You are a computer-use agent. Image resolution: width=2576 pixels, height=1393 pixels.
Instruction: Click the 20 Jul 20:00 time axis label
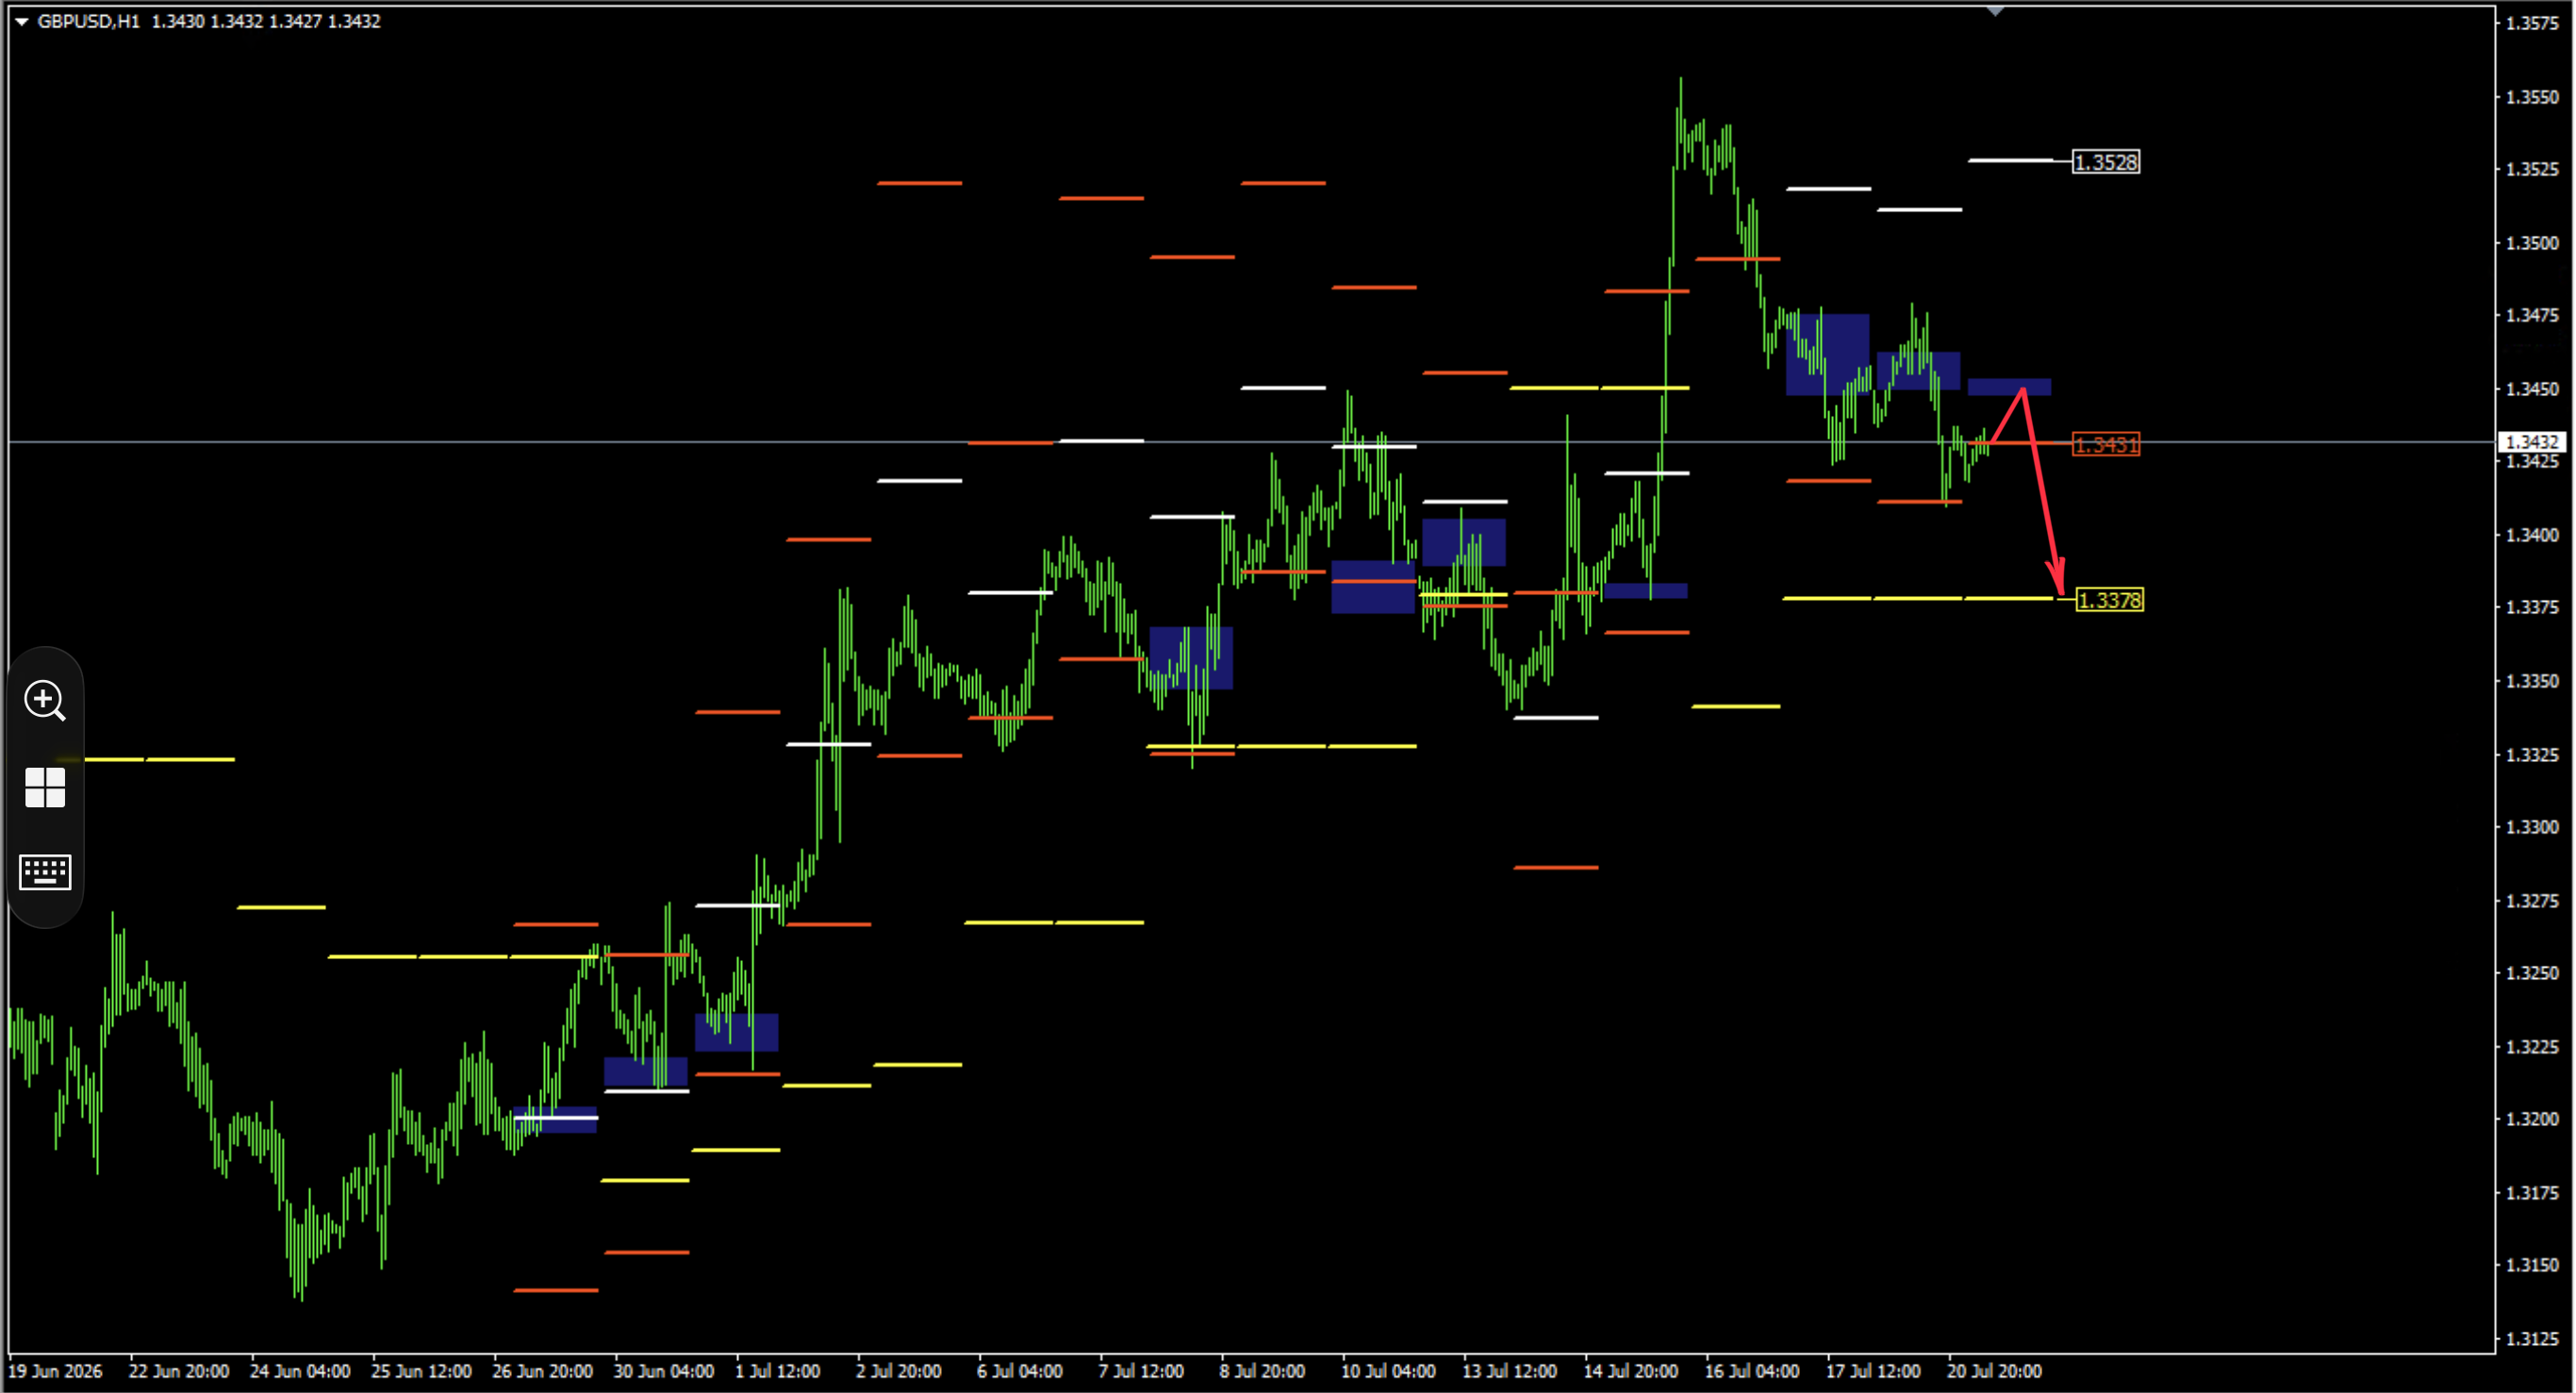click(1993, 1371)
